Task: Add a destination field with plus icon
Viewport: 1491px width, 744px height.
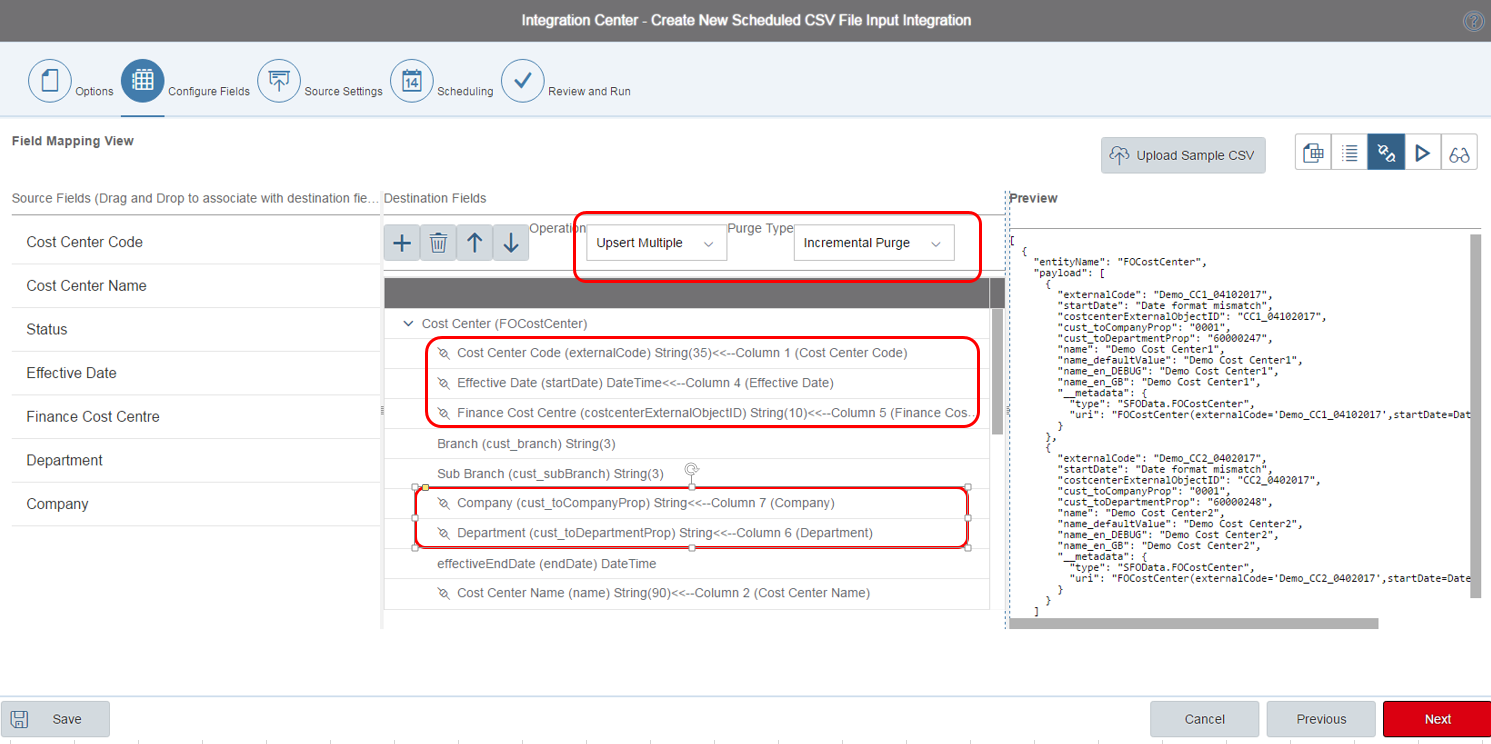Action: [x=401, y=242]
